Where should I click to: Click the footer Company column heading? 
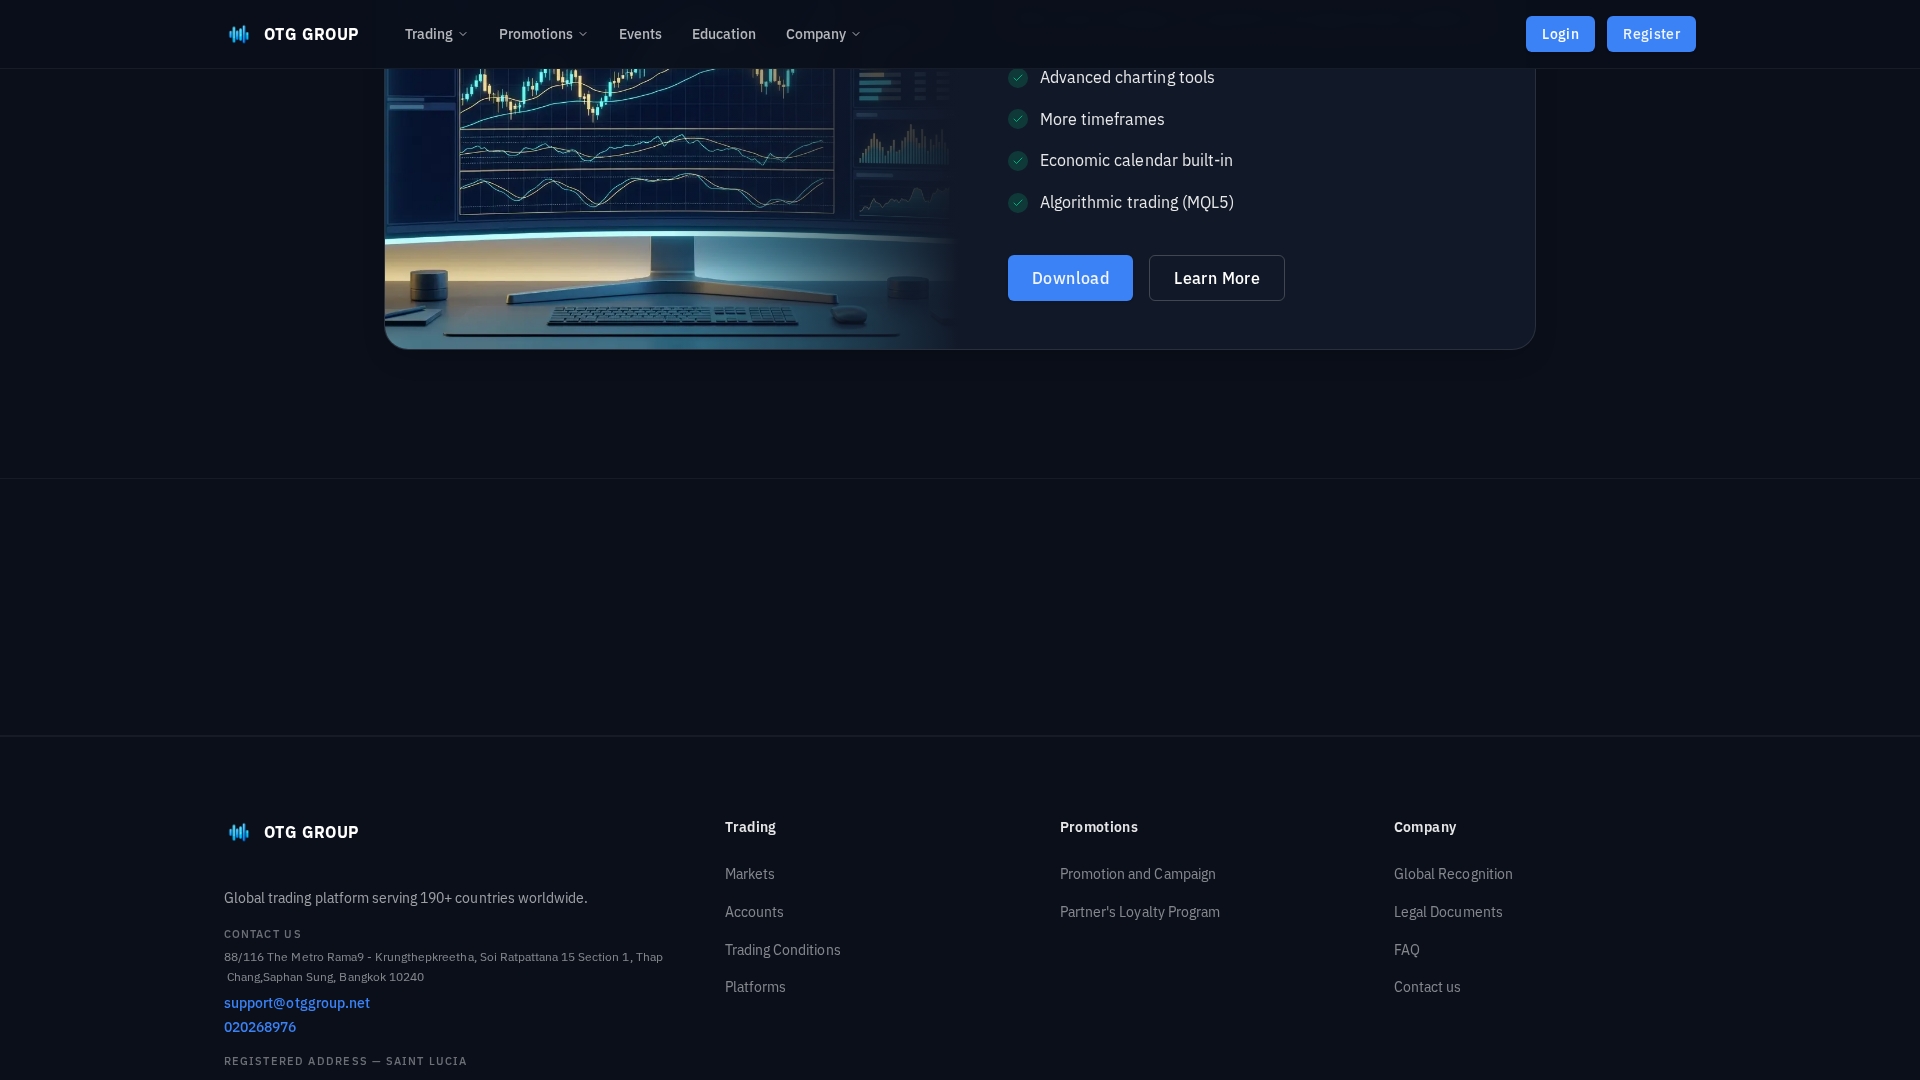pos(1425,827)
